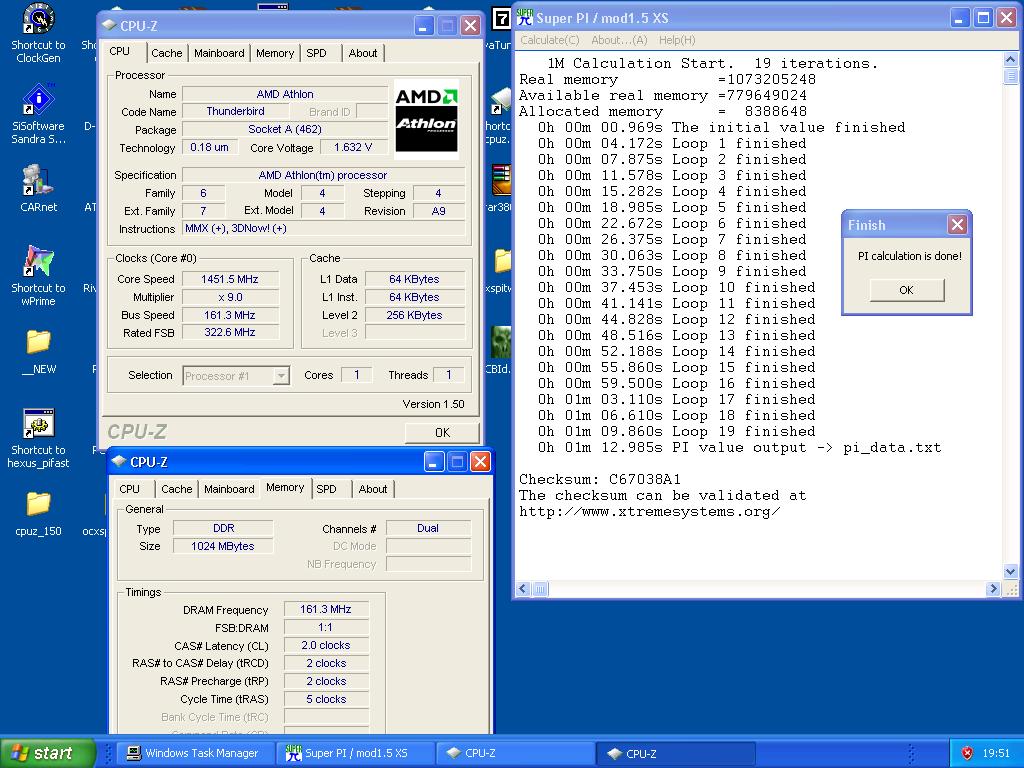Click the Rated FSB 322.6 MHz field
1024x768 pixels.
[x=230, y=332]
